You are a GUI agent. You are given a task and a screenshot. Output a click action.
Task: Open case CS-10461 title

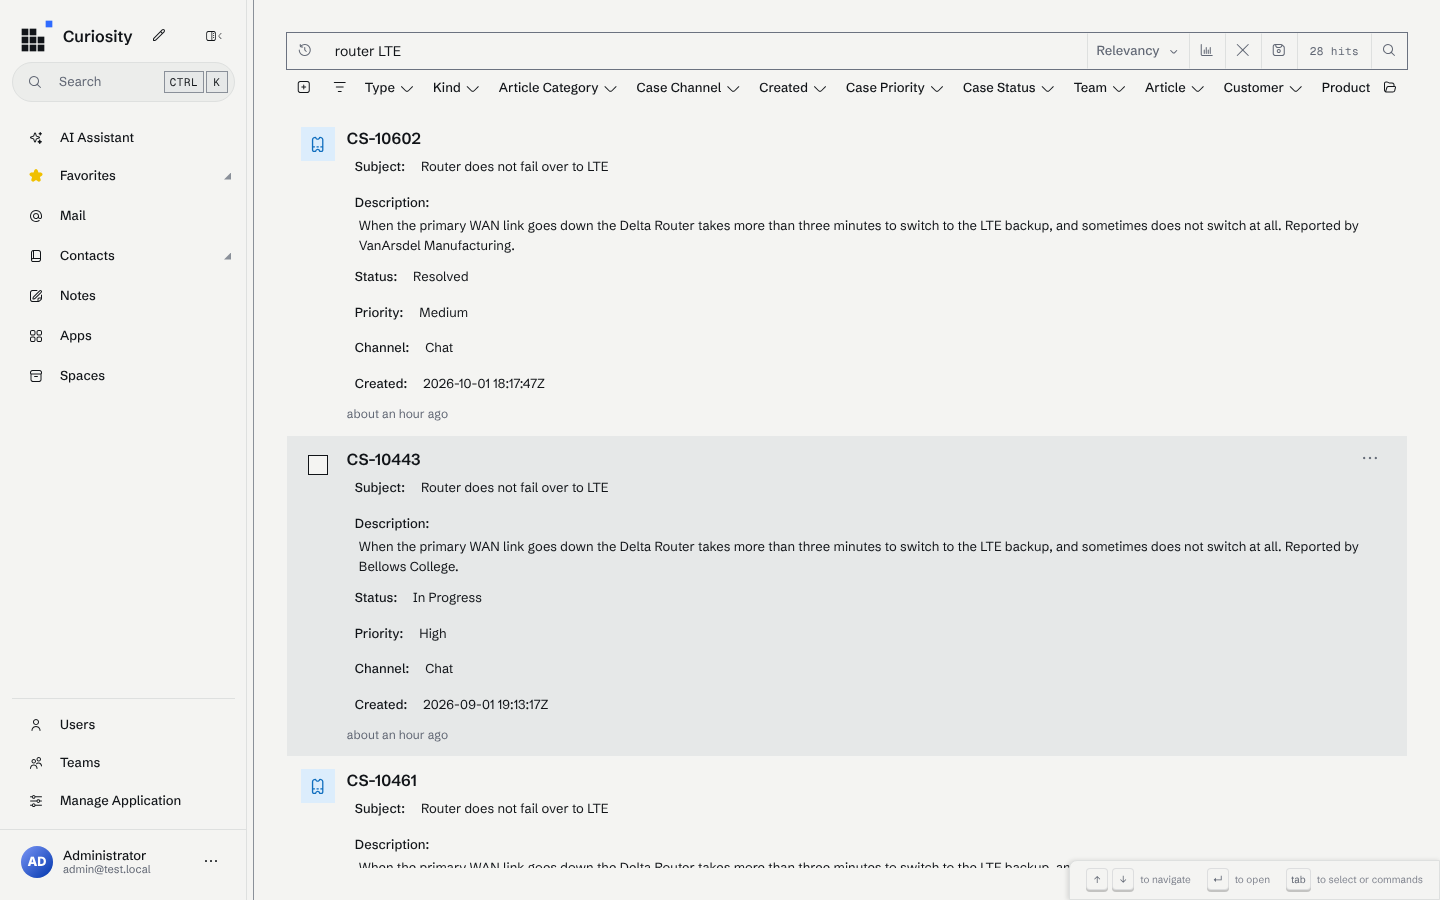click(382, 781)
